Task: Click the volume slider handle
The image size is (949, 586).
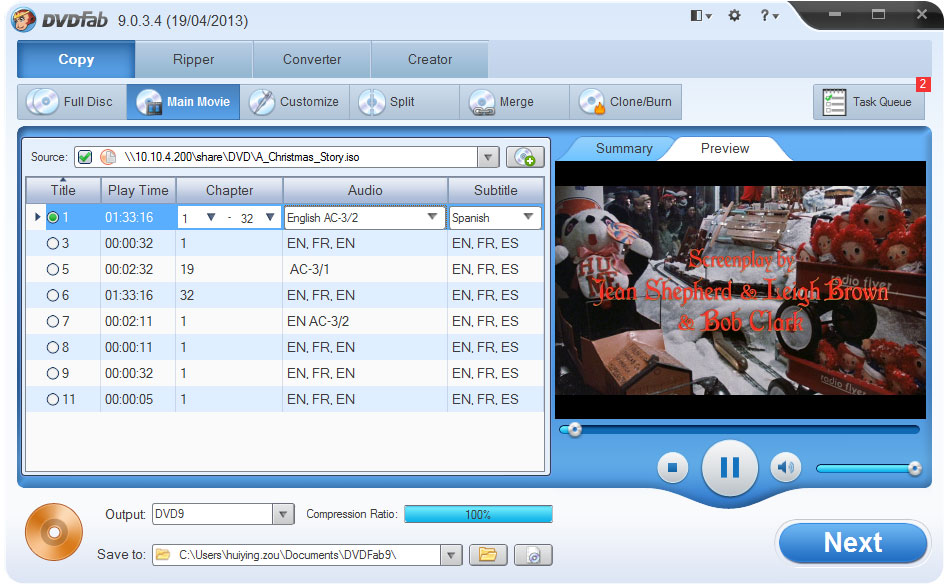Action: pos(915,468)
